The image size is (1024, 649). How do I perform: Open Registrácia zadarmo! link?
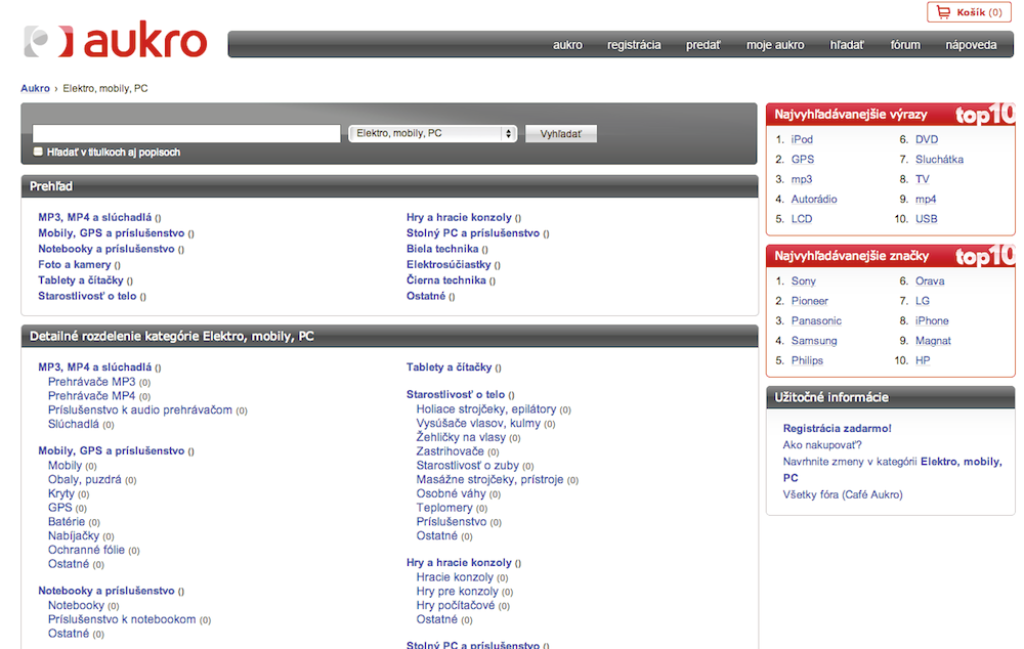pyautogui.click(x=837, y=428)
